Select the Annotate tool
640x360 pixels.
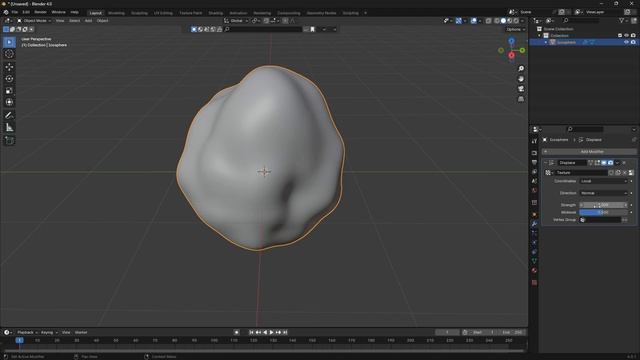click(9, 116)
